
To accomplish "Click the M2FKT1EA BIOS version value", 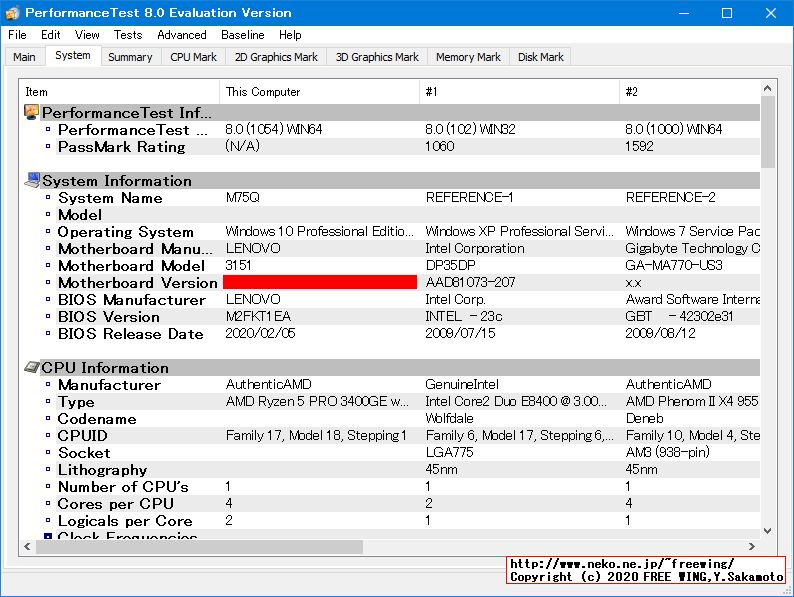I will coord(258,316).
